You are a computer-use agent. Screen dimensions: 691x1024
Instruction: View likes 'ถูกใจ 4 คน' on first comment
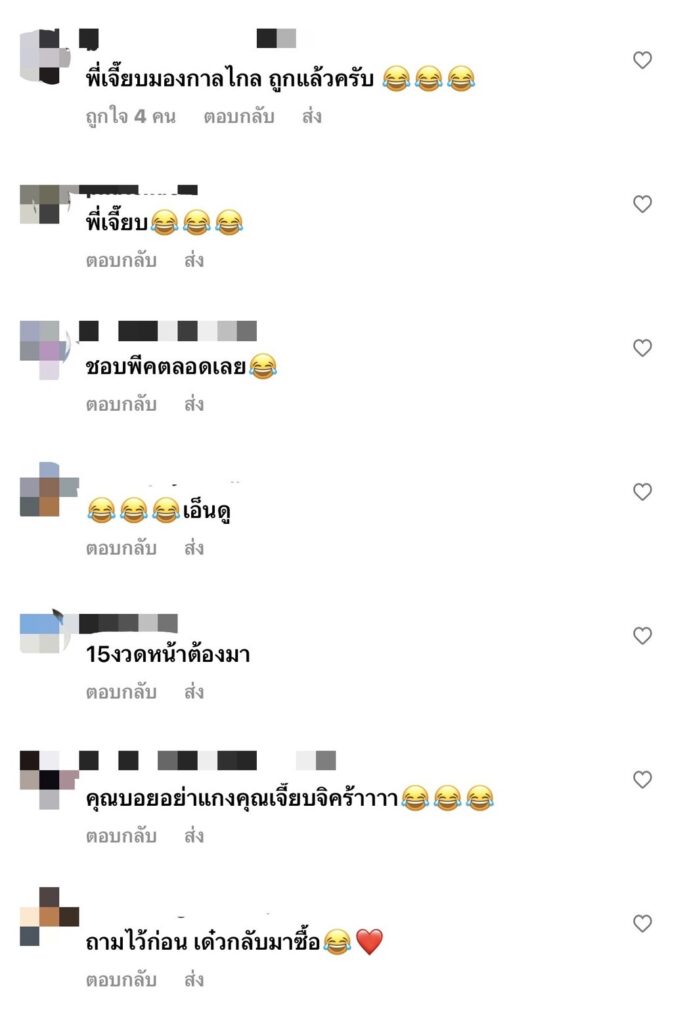(131, 117)
